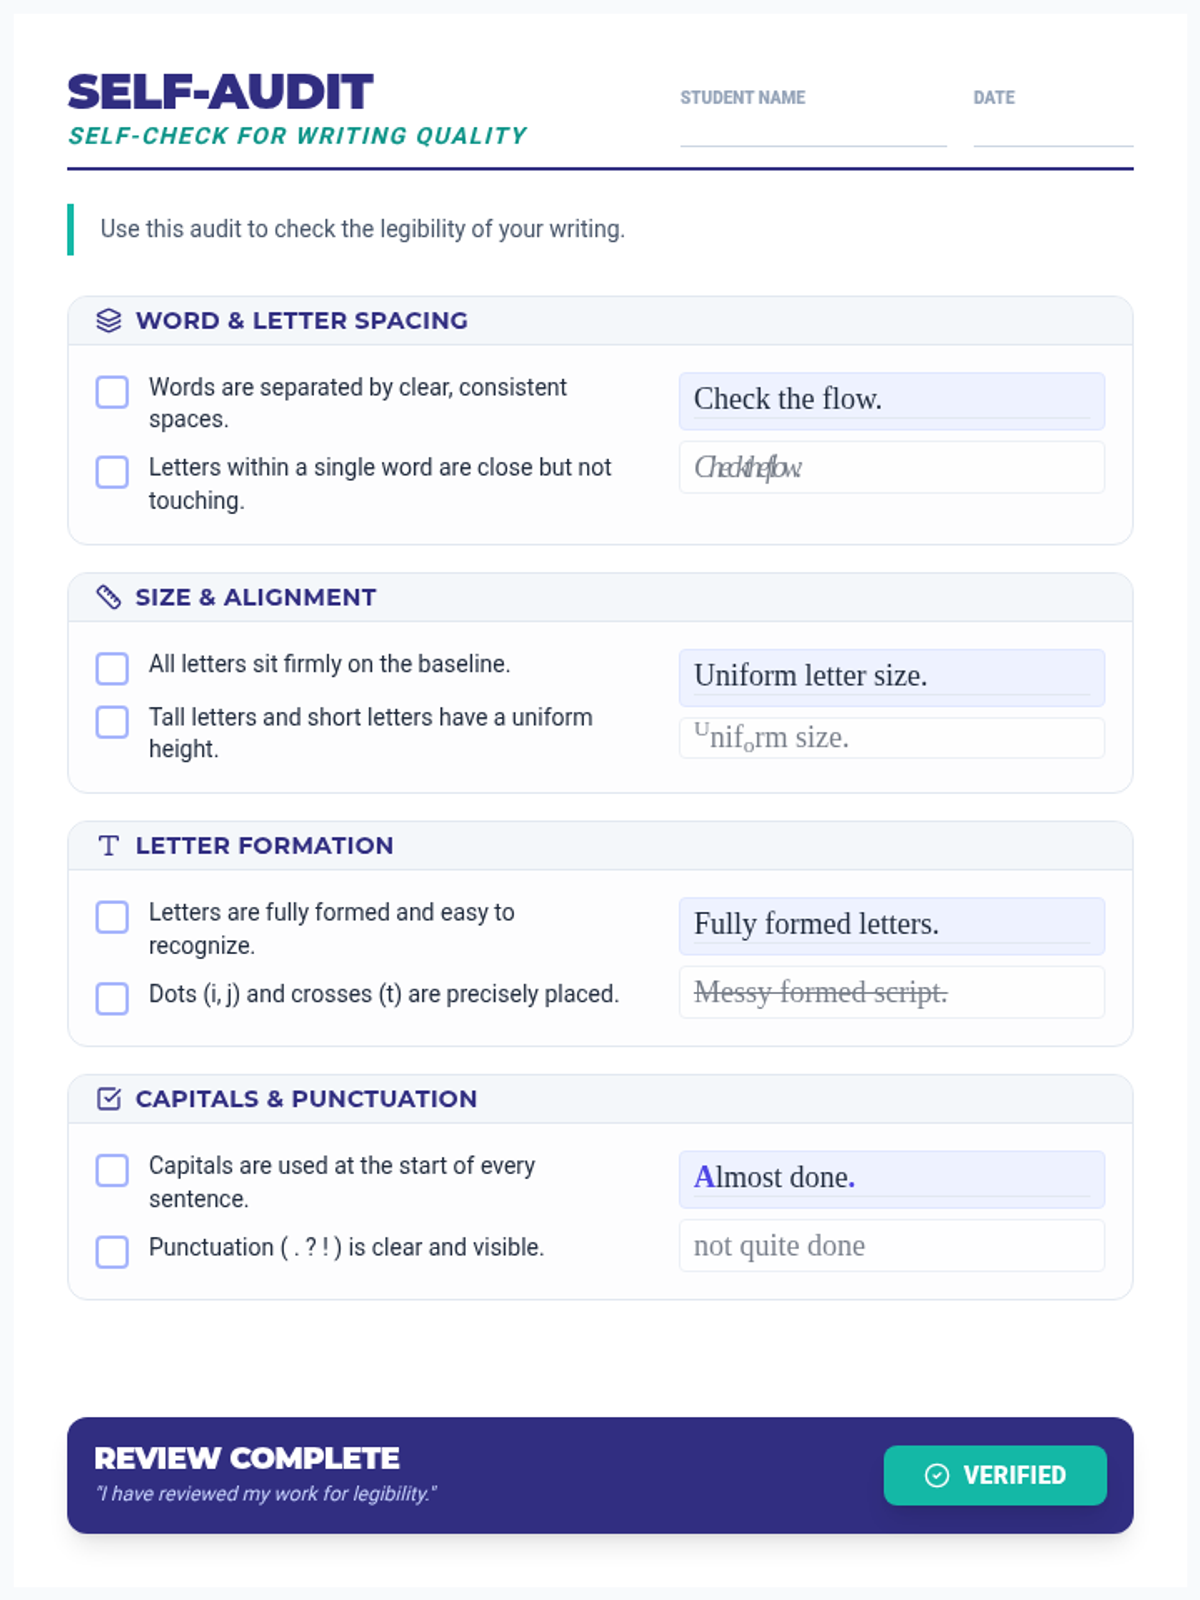This screenshot has height=1600, width=1200.
Task: Click the circled check icon in Verified button
Action: point(937,1475)
